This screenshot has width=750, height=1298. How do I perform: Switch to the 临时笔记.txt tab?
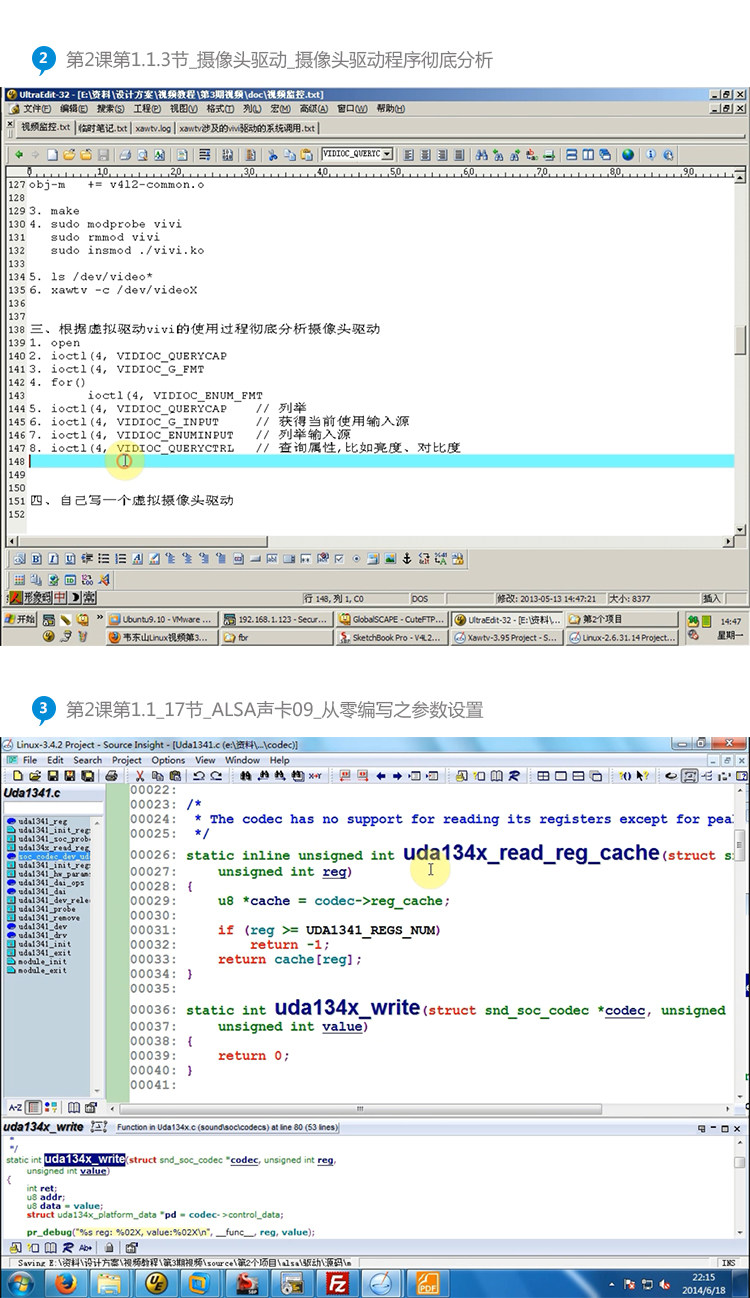tap(103, 129)
